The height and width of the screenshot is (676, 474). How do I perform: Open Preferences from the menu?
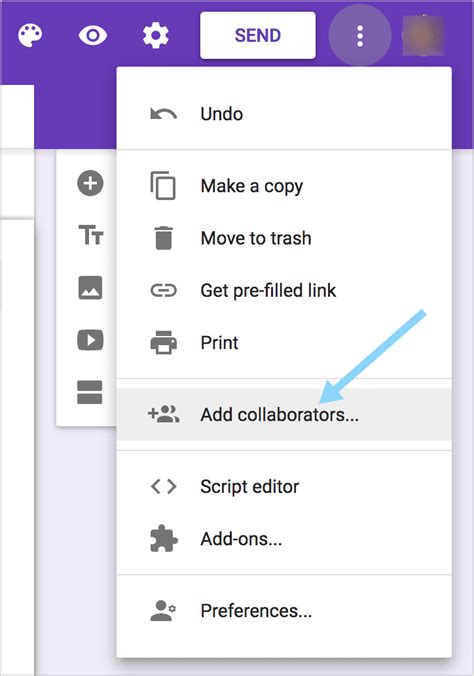pyautogui.click(x=284, y=610)
